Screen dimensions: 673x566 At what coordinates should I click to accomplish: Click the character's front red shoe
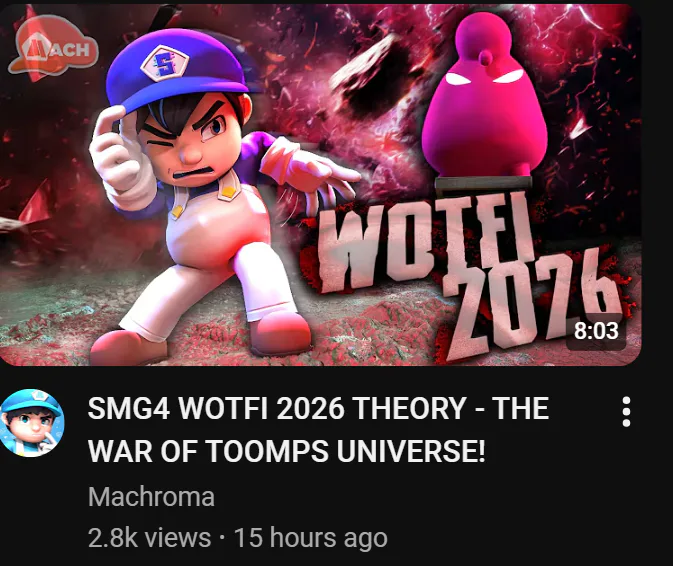pyautogui.click(x=280, y=333)
